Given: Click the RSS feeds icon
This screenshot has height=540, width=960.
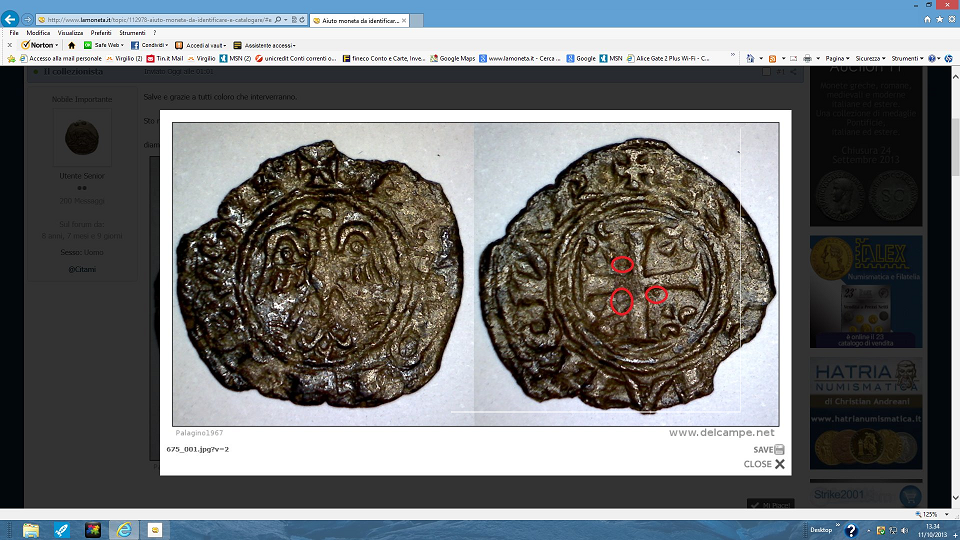Looking at the screenshot, I should point(773,59).
